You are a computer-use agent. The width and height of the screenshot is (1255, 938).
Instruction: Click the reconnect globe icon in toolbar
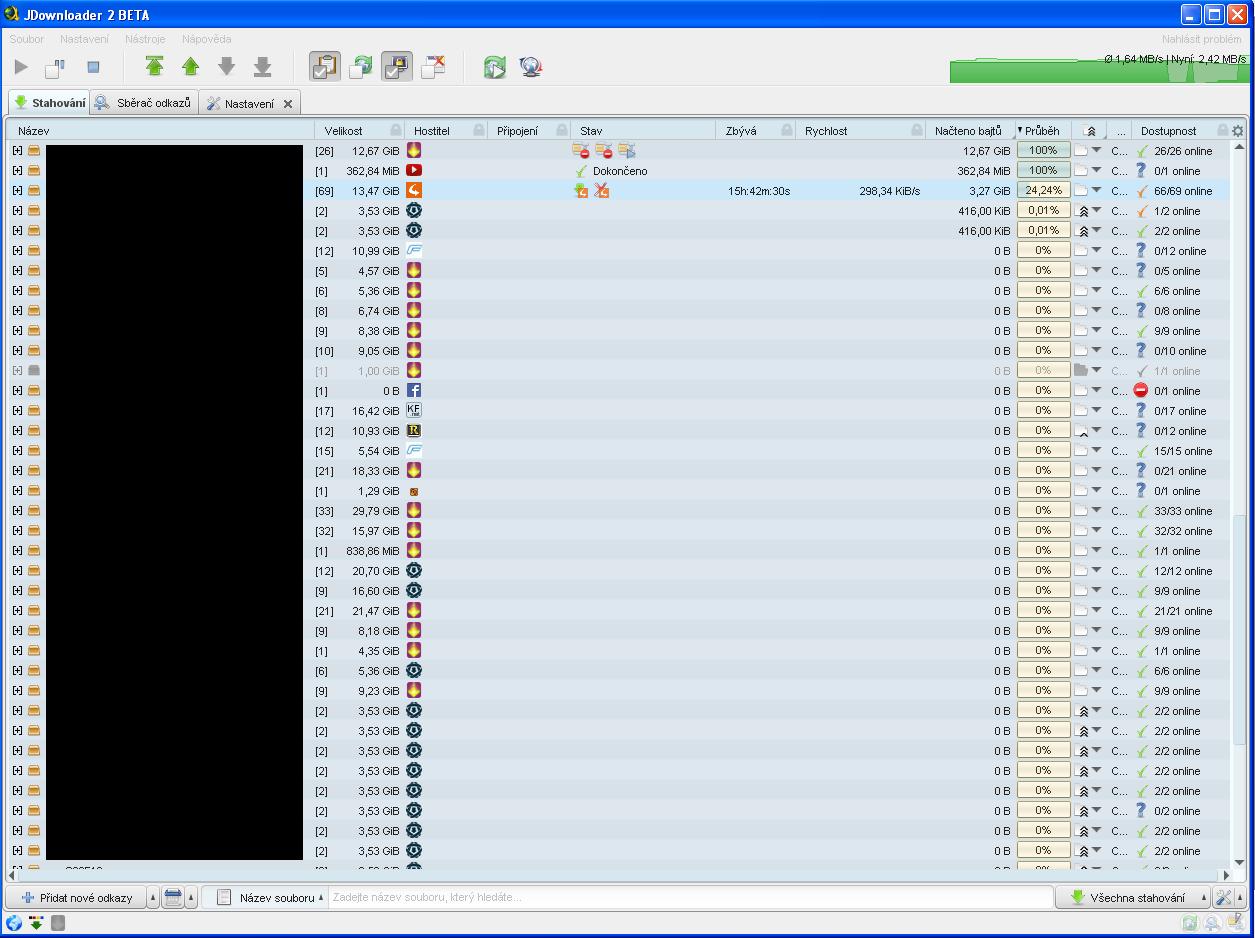pyautogui.click(x=530, y=67)
